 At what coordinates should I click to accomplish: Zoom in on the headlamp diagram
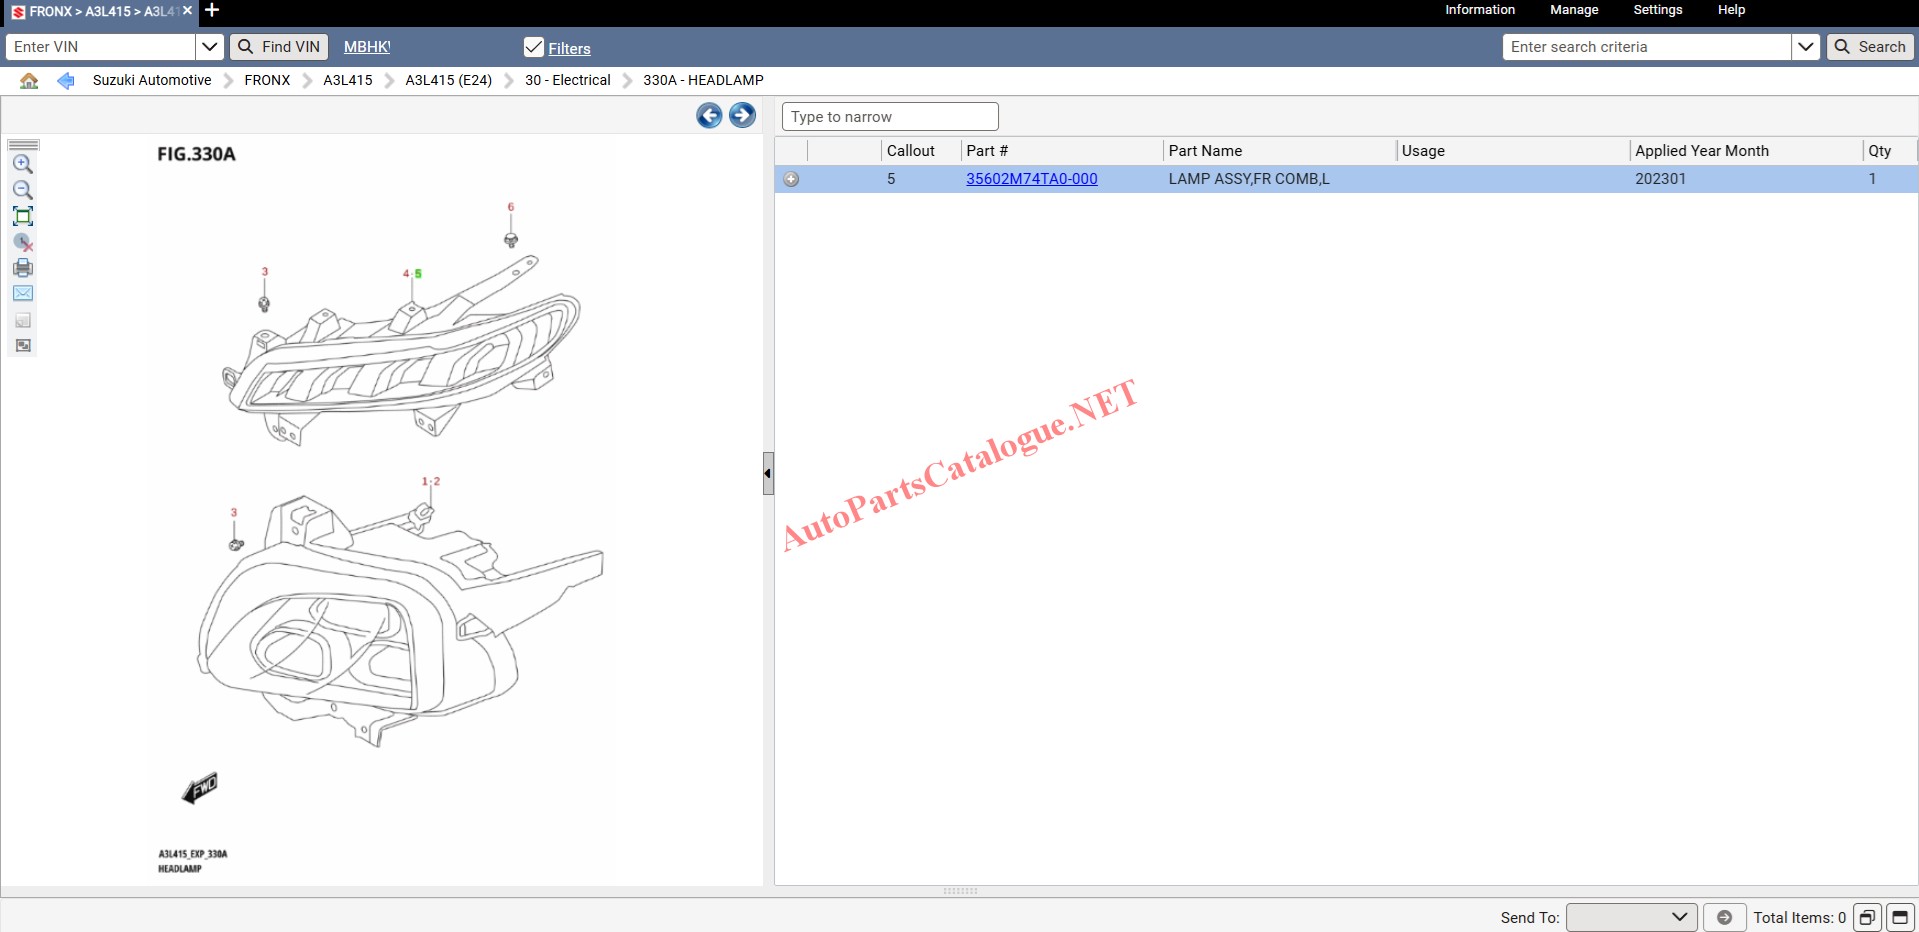(x=23, y=164)
